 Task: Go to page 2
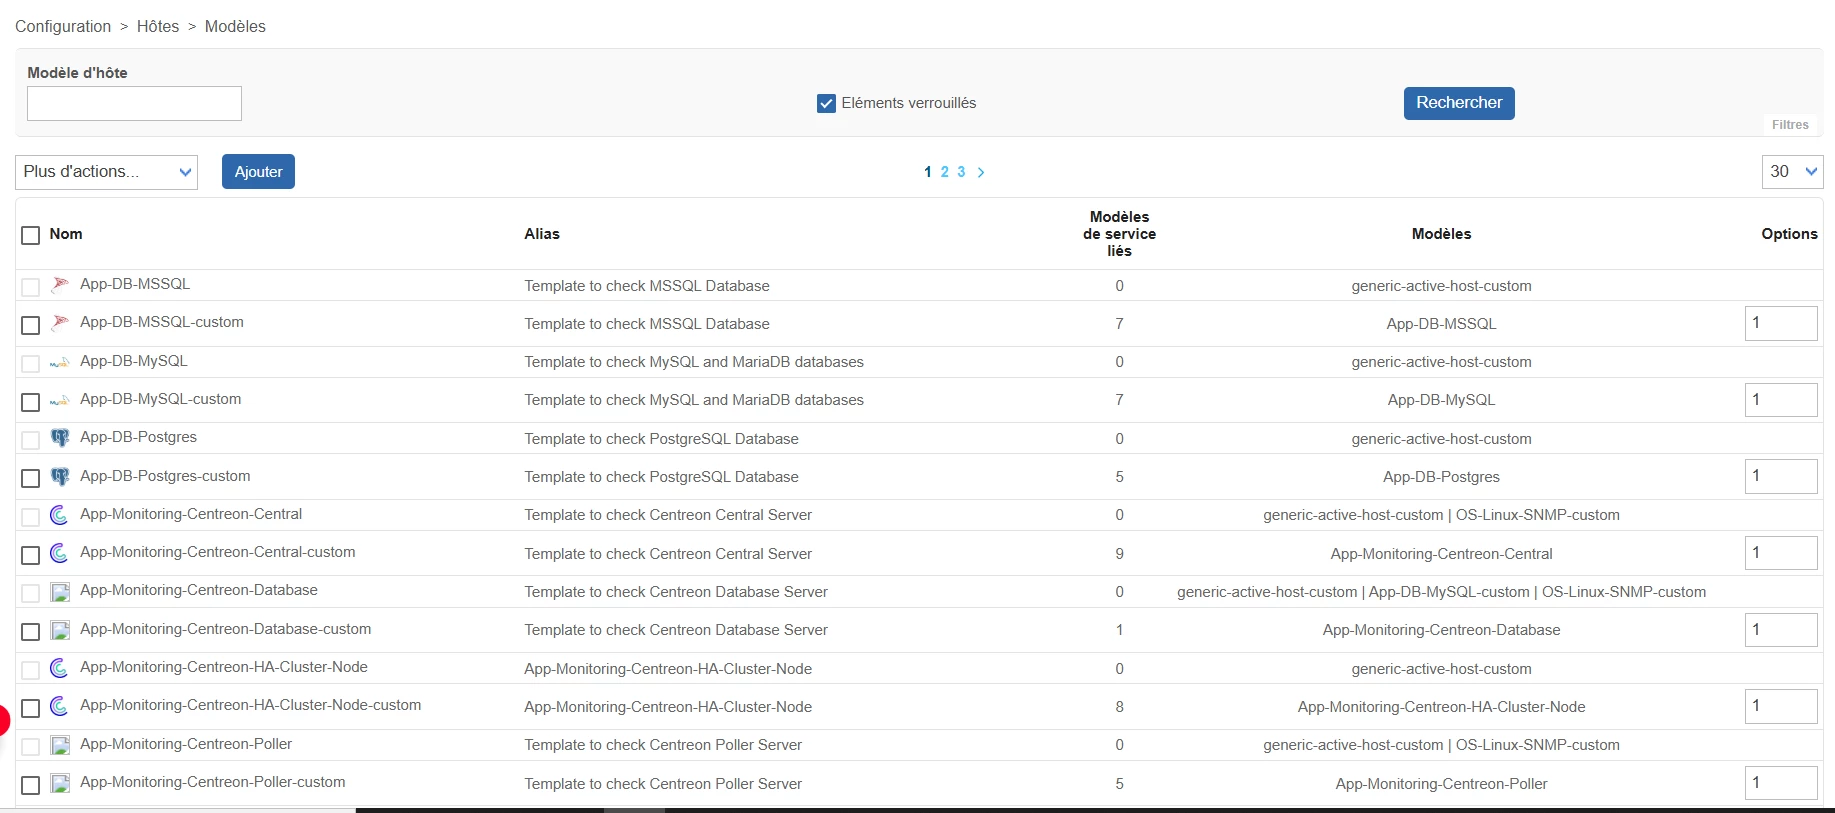tap(944, 172)
